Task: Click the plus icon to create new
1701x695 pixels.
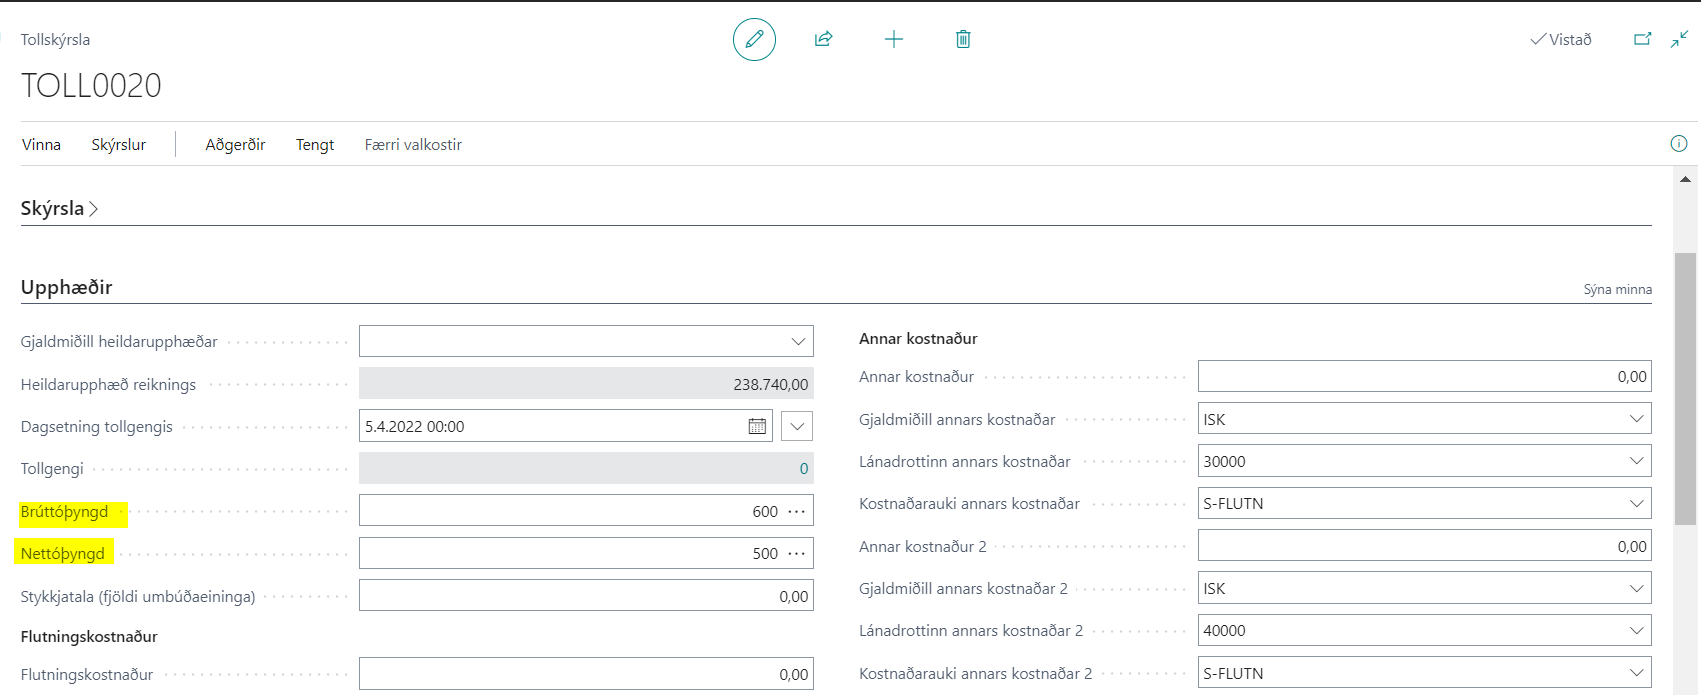Action: (894, 40)
